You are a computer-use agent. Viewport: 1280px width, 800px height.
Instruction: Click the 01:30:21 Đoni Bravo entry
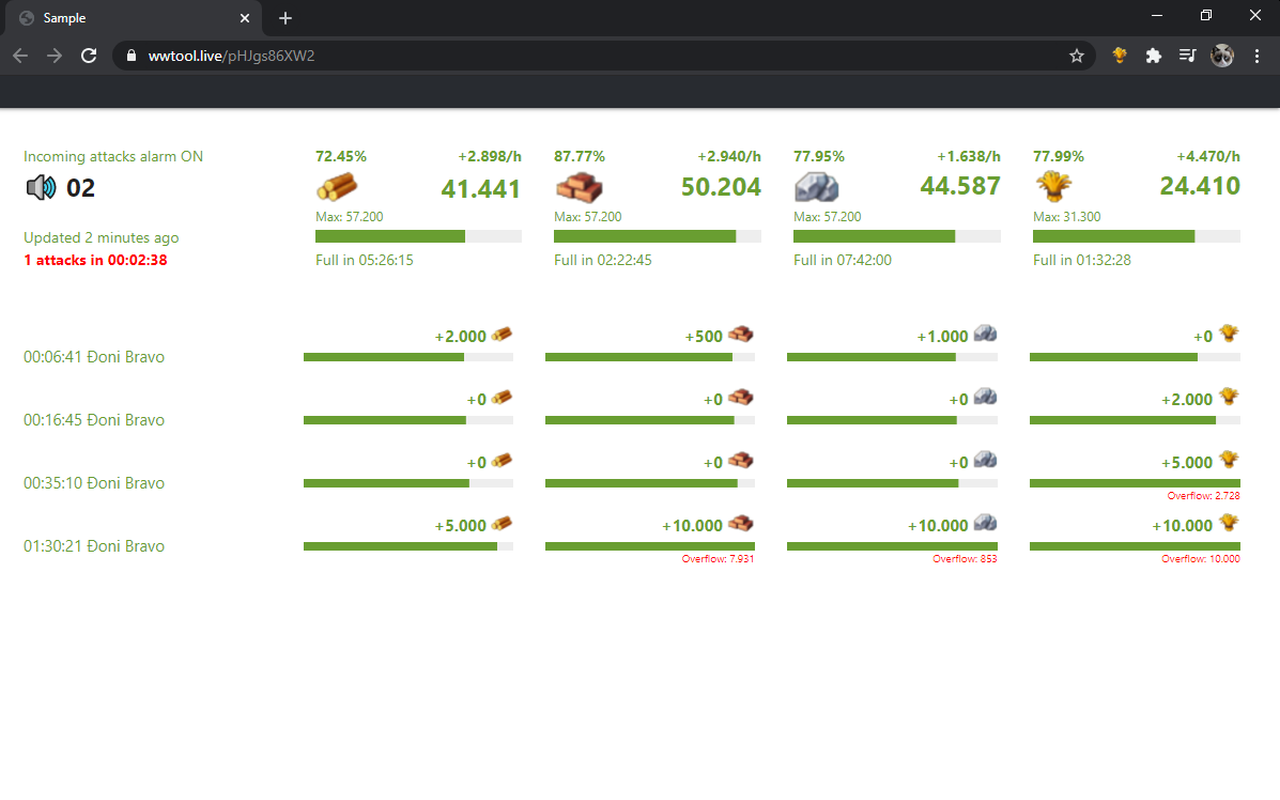94,546
